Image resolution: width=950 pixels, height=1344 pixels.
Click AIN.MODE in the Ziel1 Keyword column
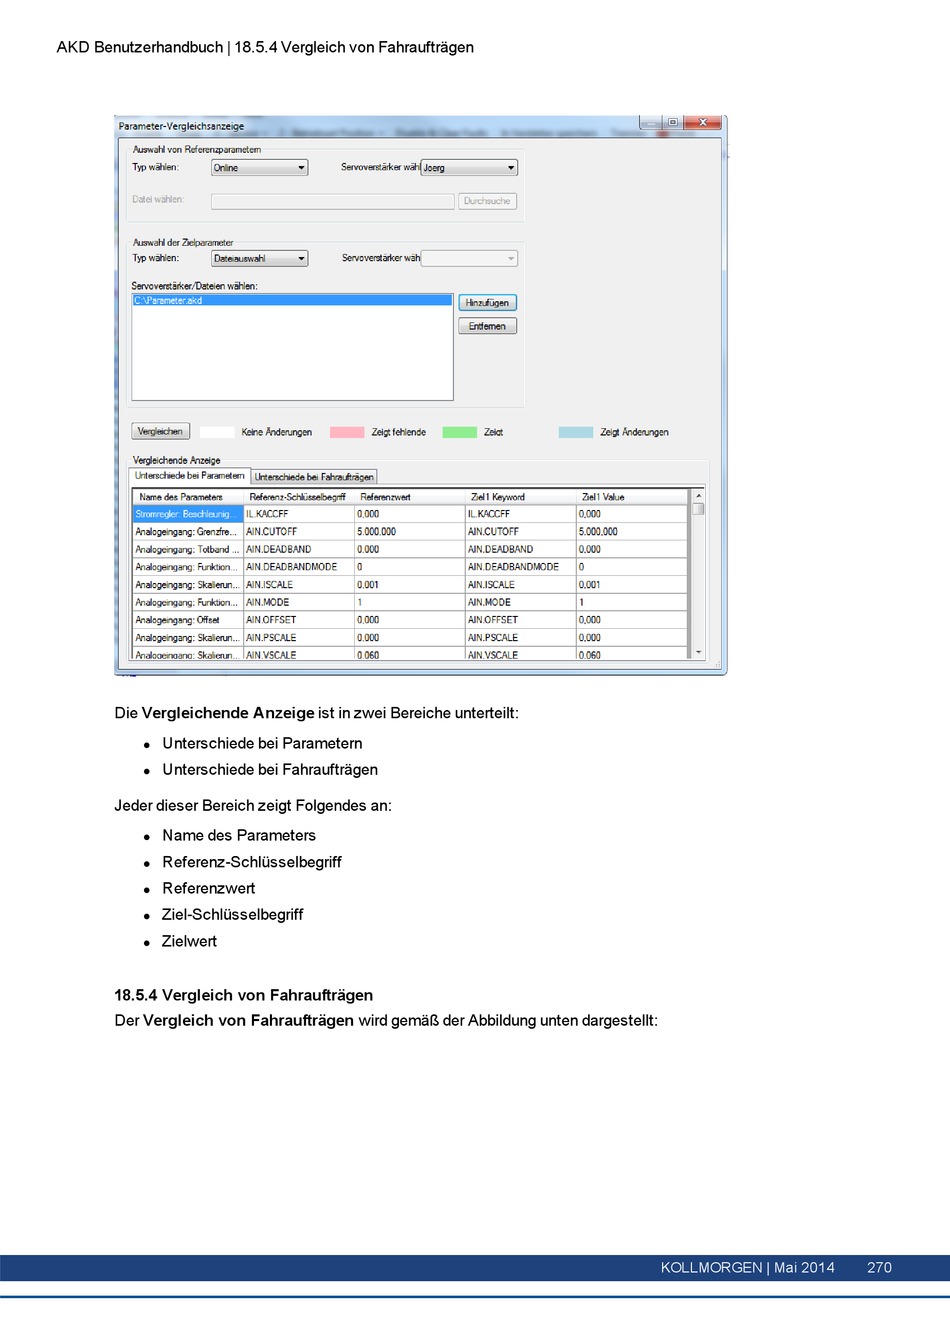pyautogui.click(x=521, y=602)
